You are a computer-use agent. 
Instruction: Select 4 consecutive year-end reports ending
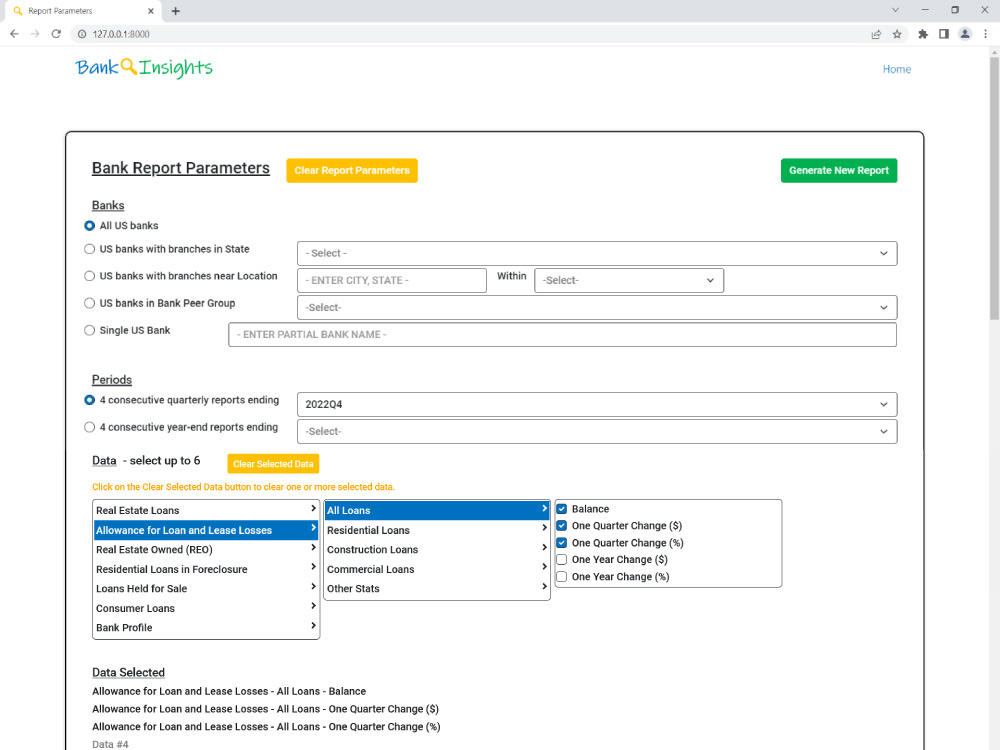click(x=90, y=427)
